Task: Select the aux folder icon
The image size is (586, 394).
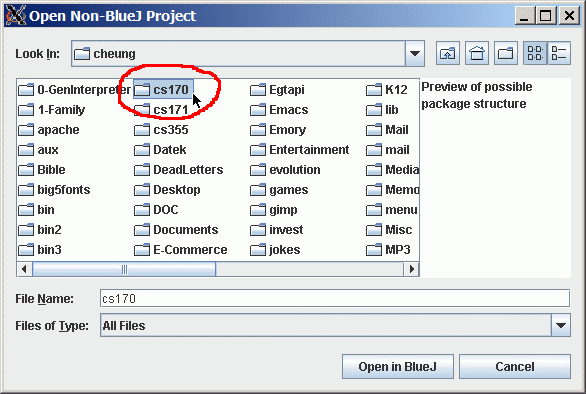Action: click(26, 150)
